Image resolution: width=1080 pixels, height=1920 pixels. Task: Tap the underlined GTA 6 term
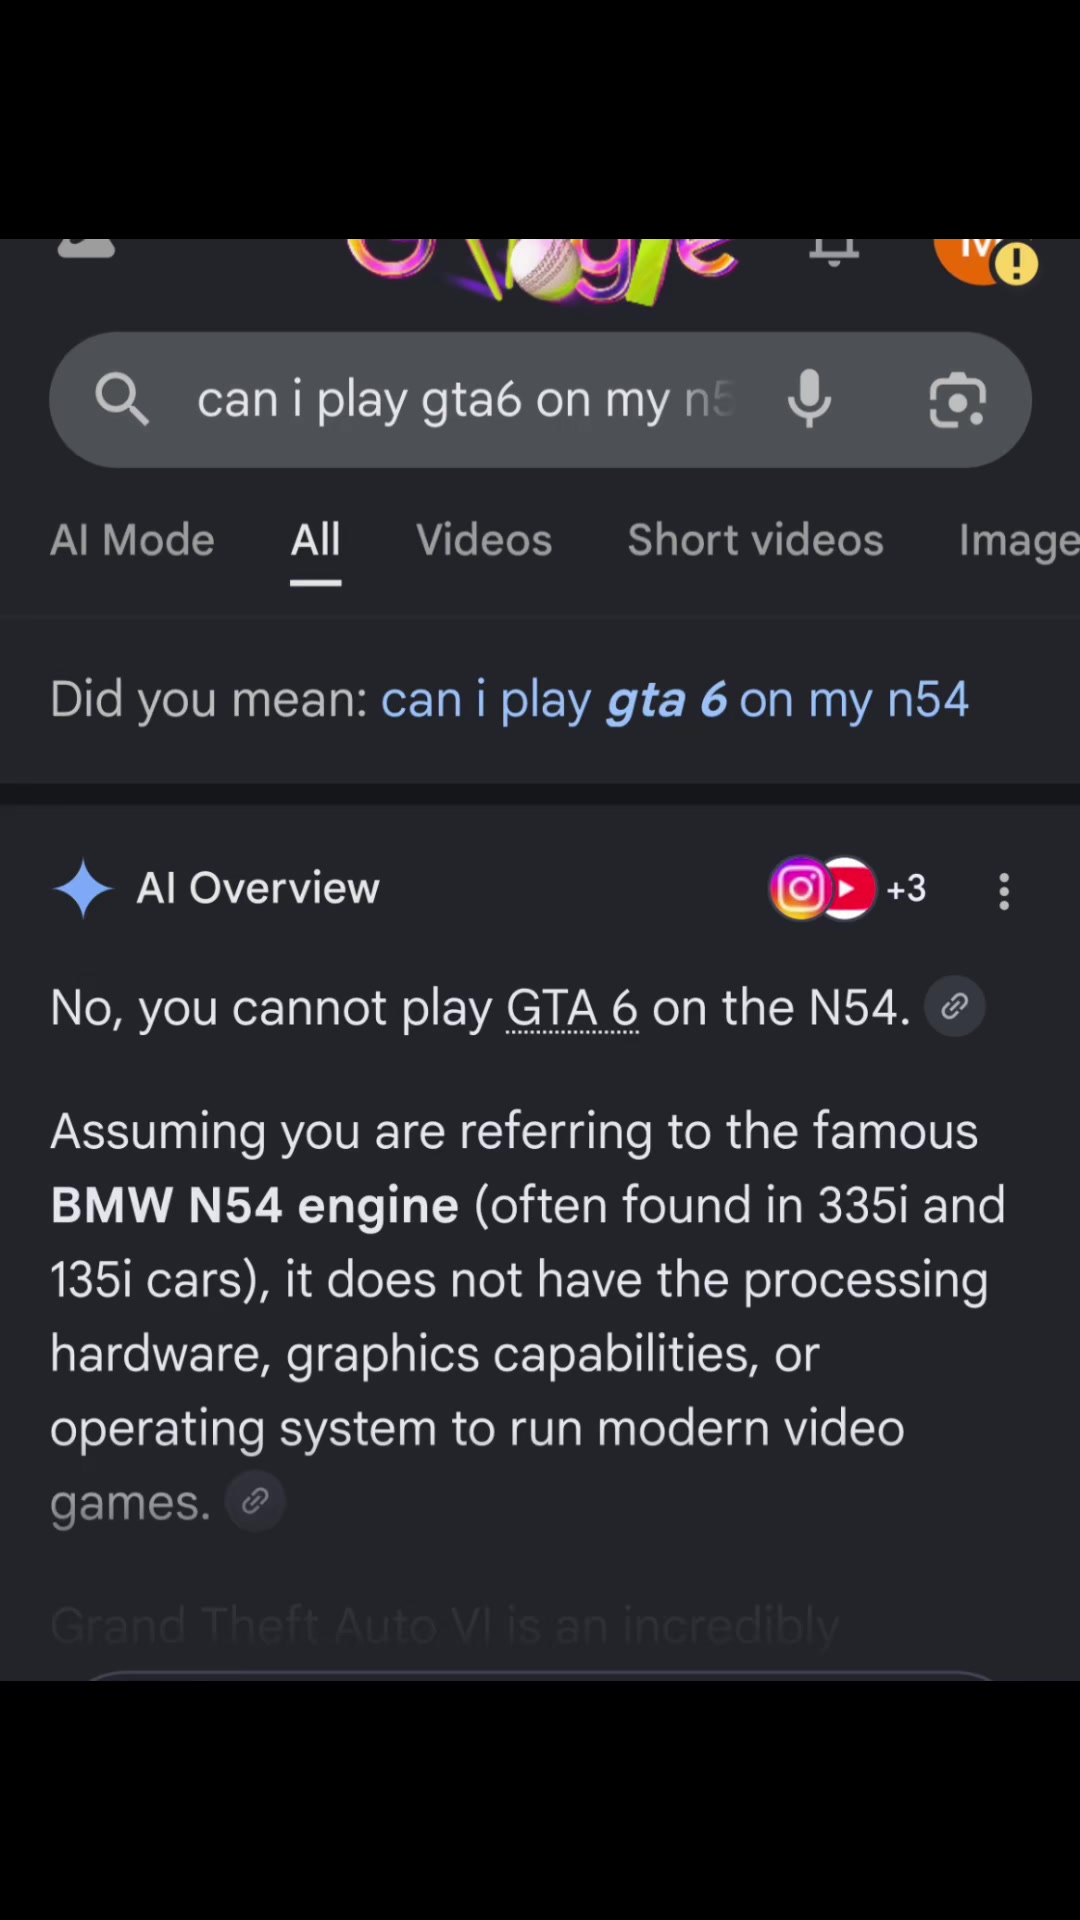572,1007
